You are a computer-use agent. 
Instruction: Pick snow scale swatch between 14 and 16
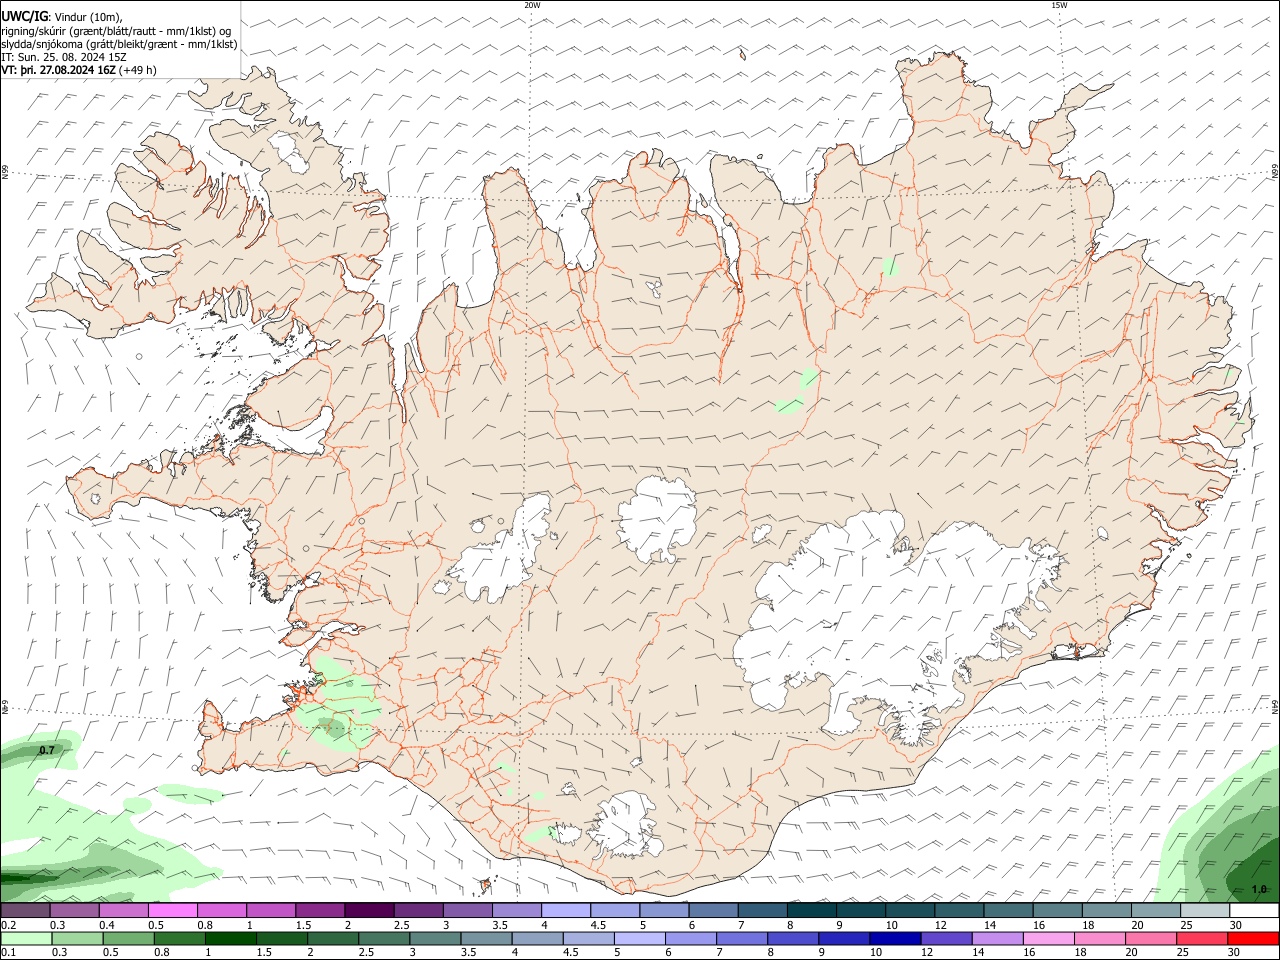[x=1009, y=910]
